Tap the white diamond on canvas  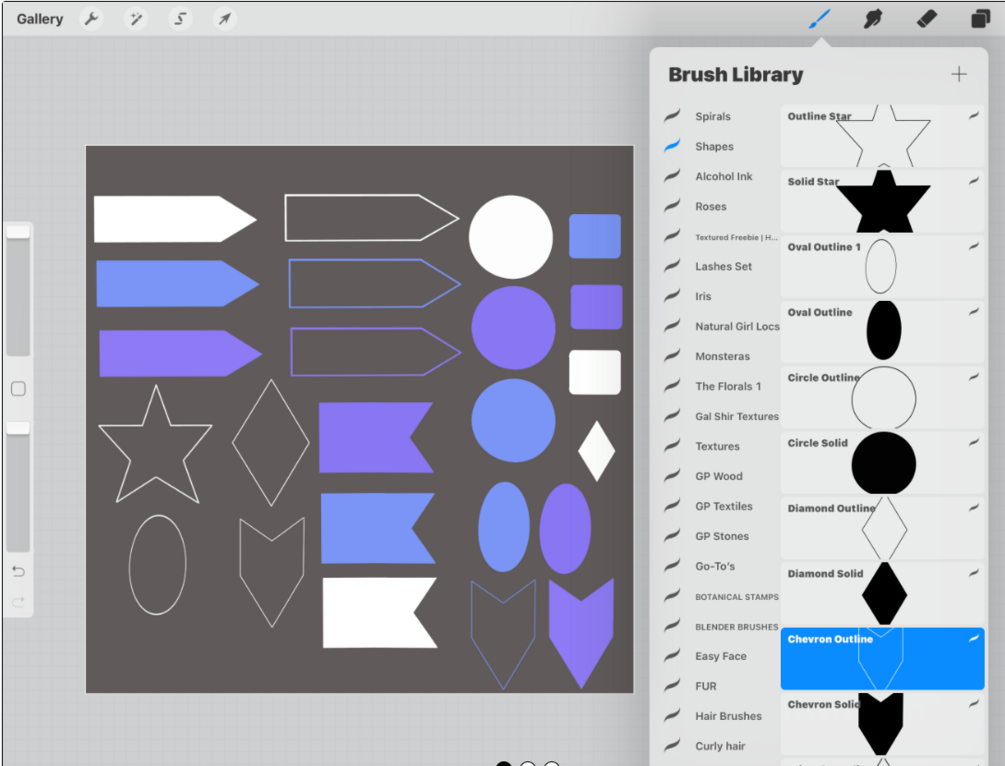597,451
